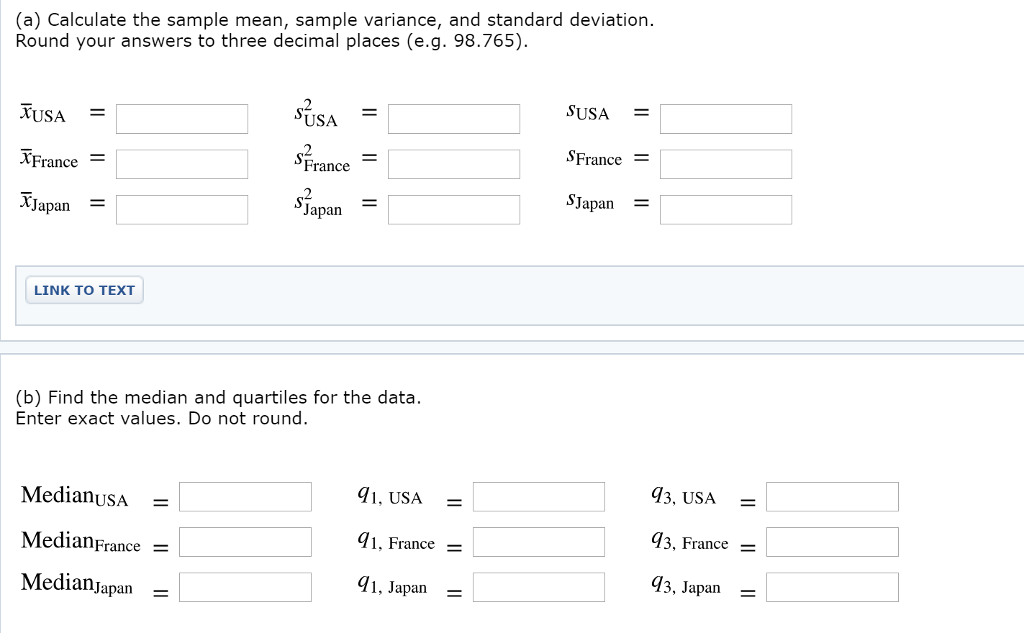Click the Median France input box

(x=245, y=541)
